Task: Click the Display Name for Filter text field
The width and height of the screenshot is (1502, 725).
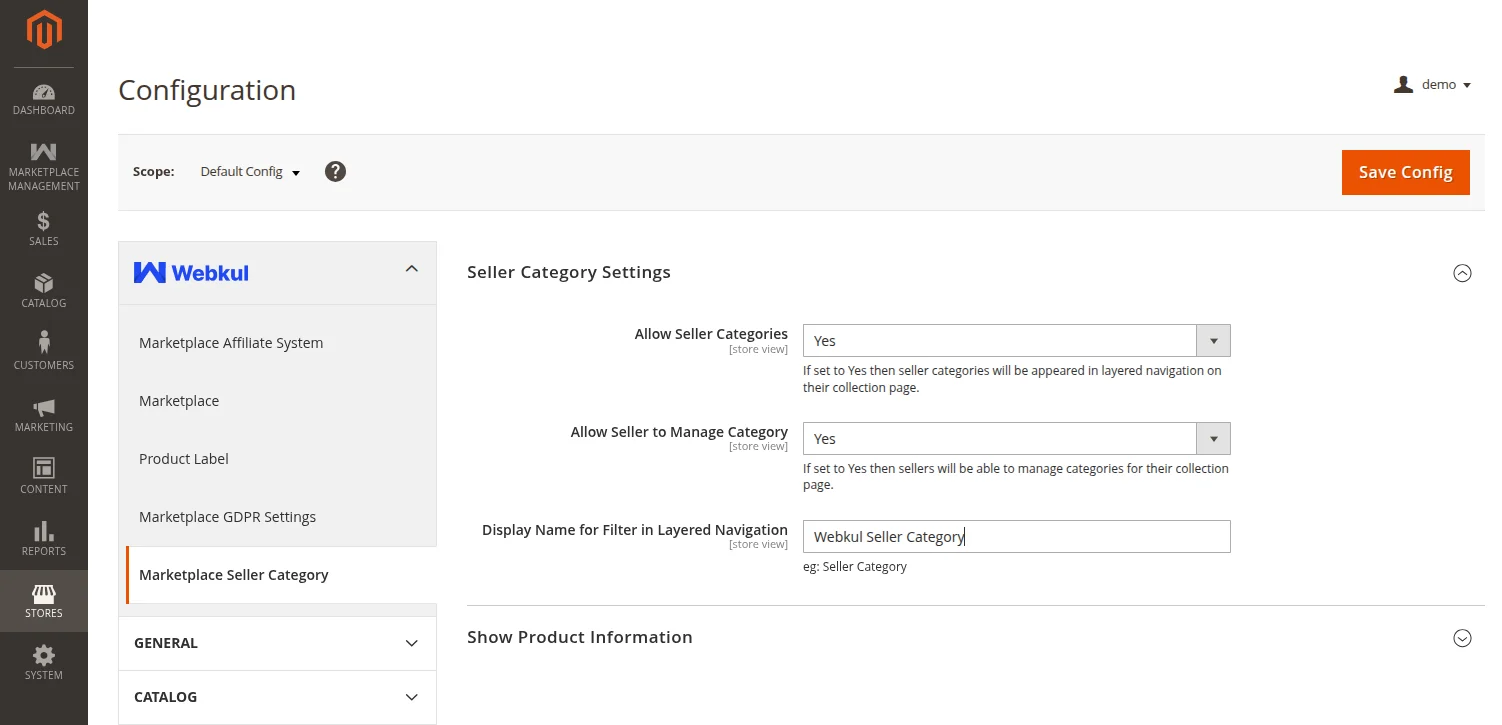Action: pos(1016,537)
